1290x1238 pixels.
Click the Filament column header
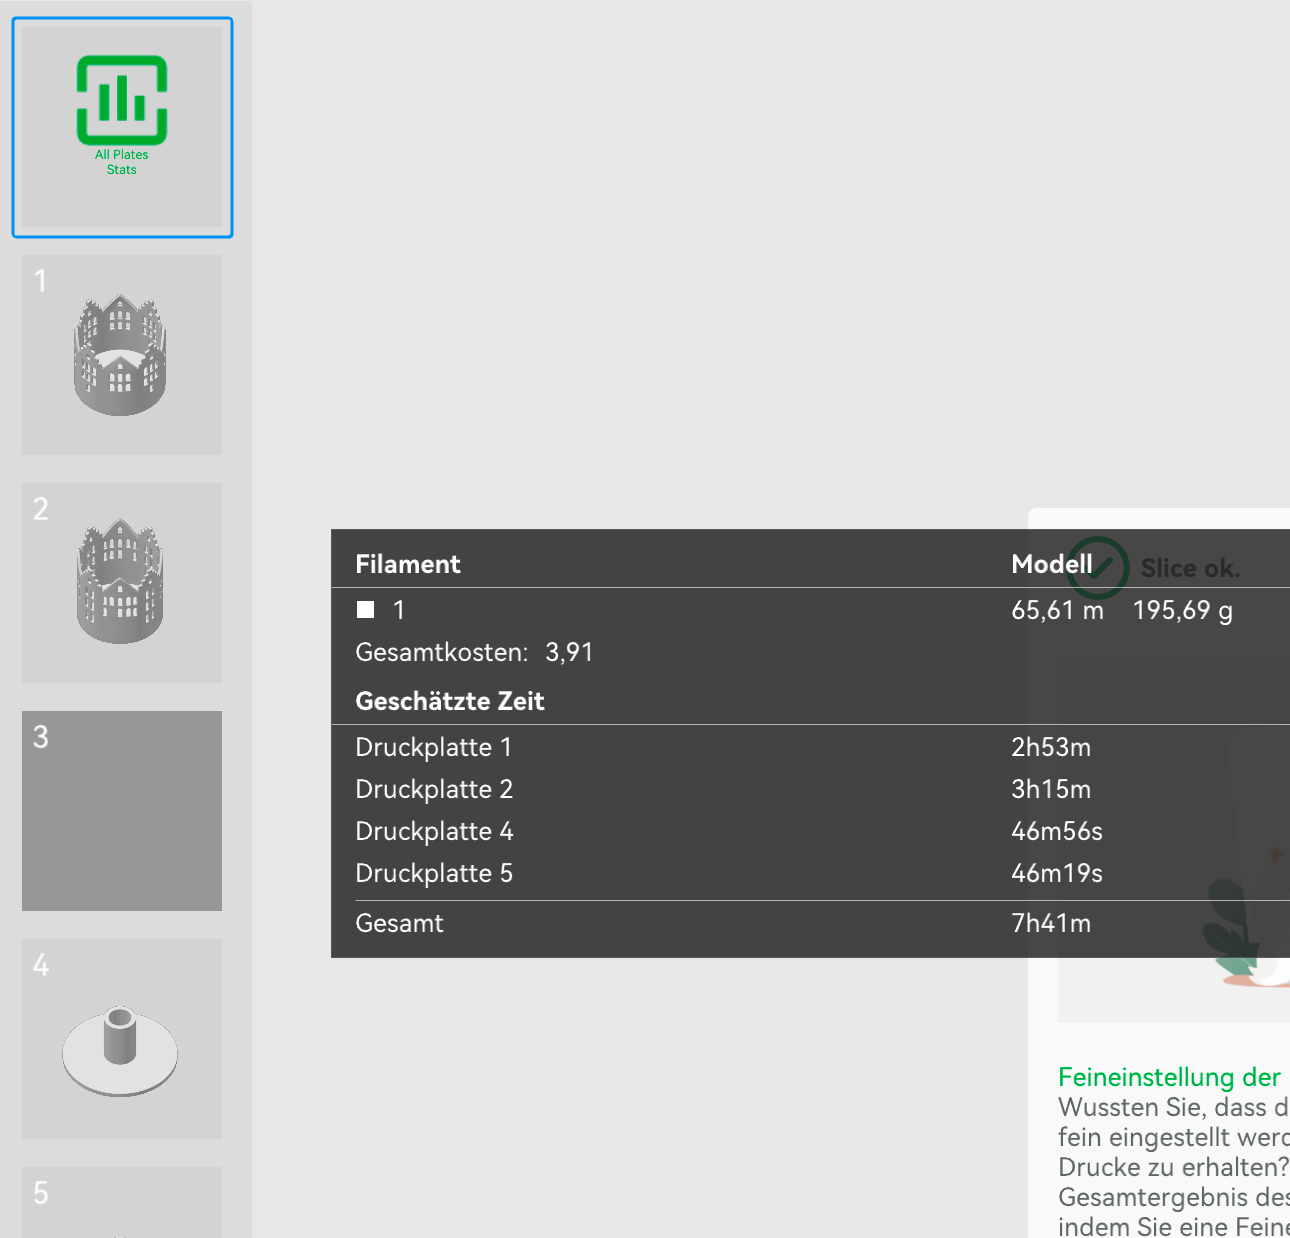pos(408,564)
